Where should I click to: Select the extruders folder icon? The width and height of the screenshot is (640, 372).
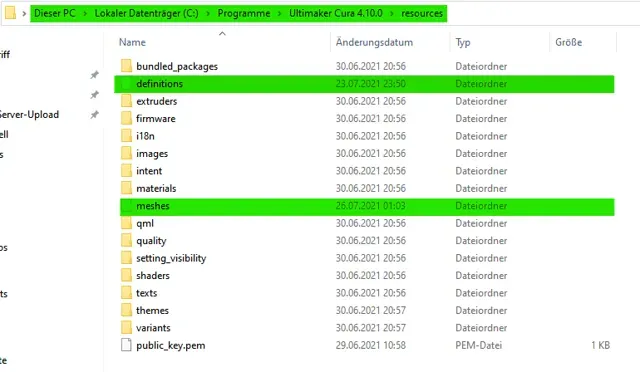point(127,101)
